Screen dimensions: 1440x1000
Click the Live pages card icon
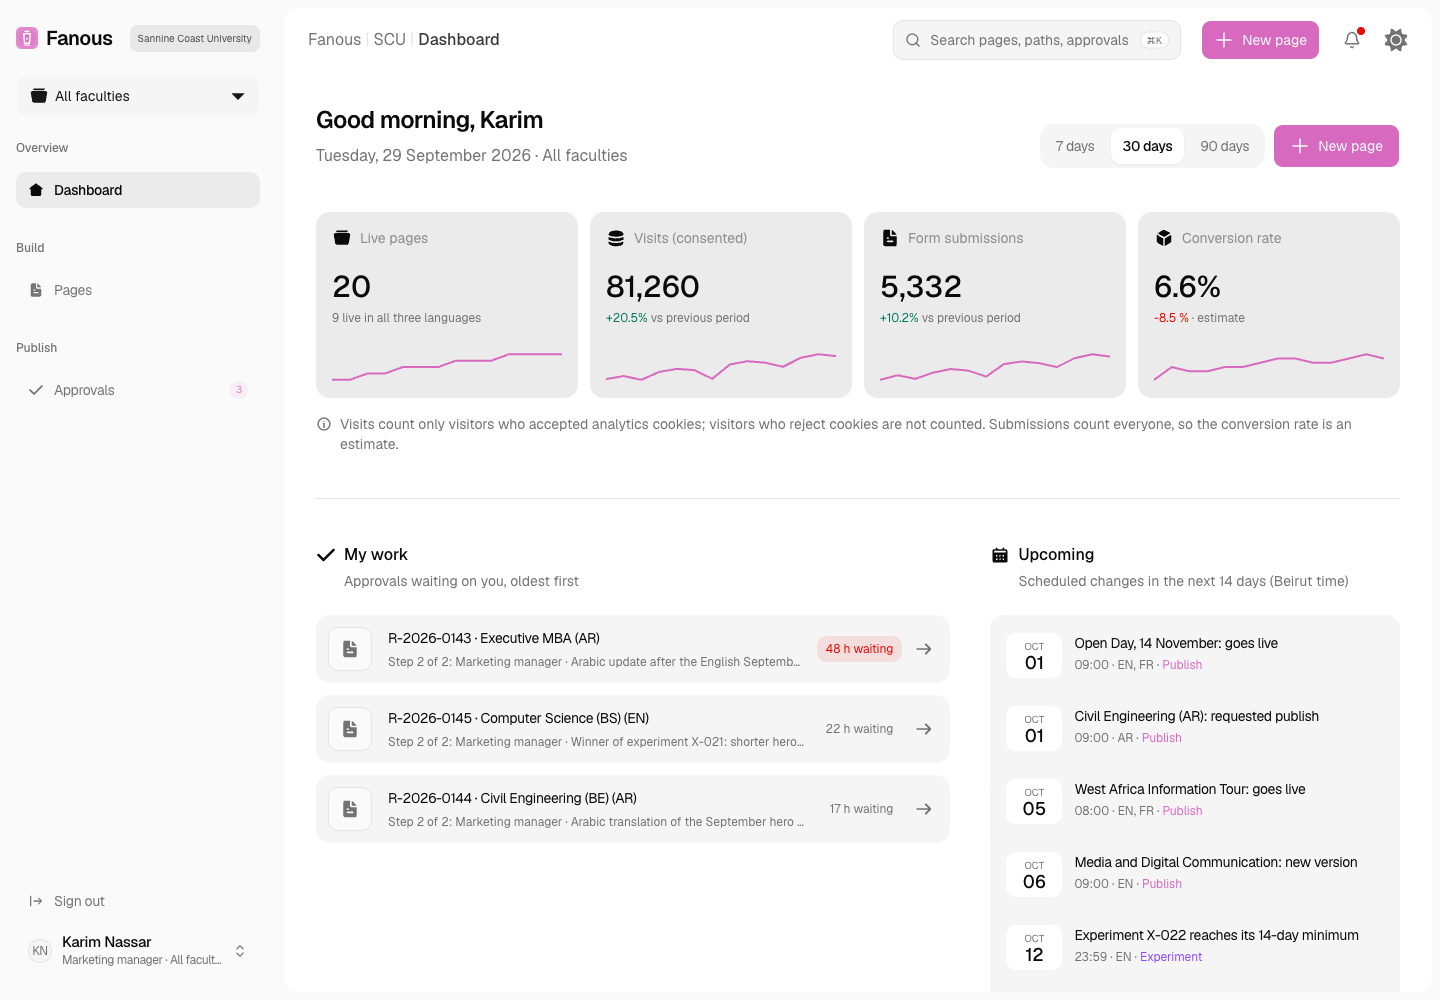(x=342, y=238)
